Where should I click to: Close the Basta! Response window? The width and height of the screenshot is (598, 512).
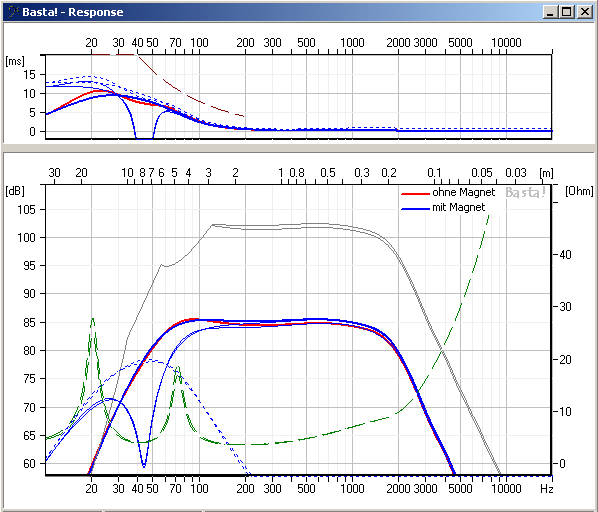585,12
